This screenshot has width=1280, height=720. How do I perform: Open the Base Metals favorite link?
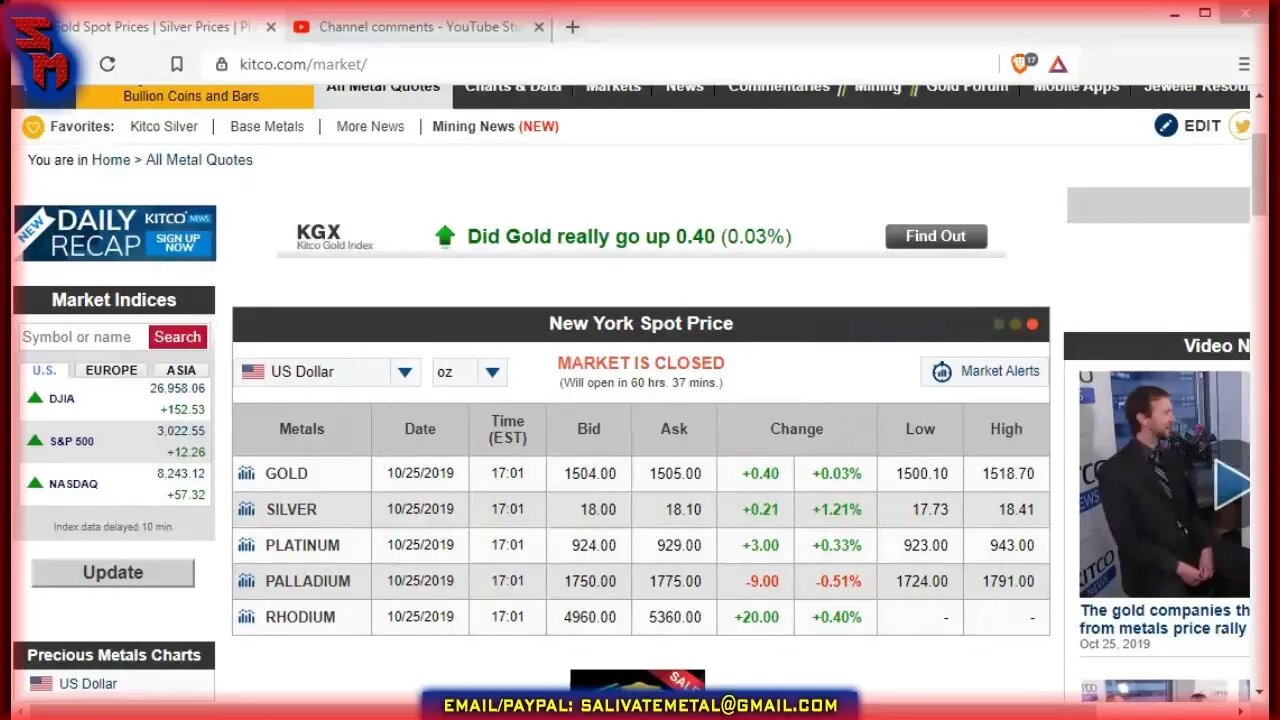tap(267, 126)
